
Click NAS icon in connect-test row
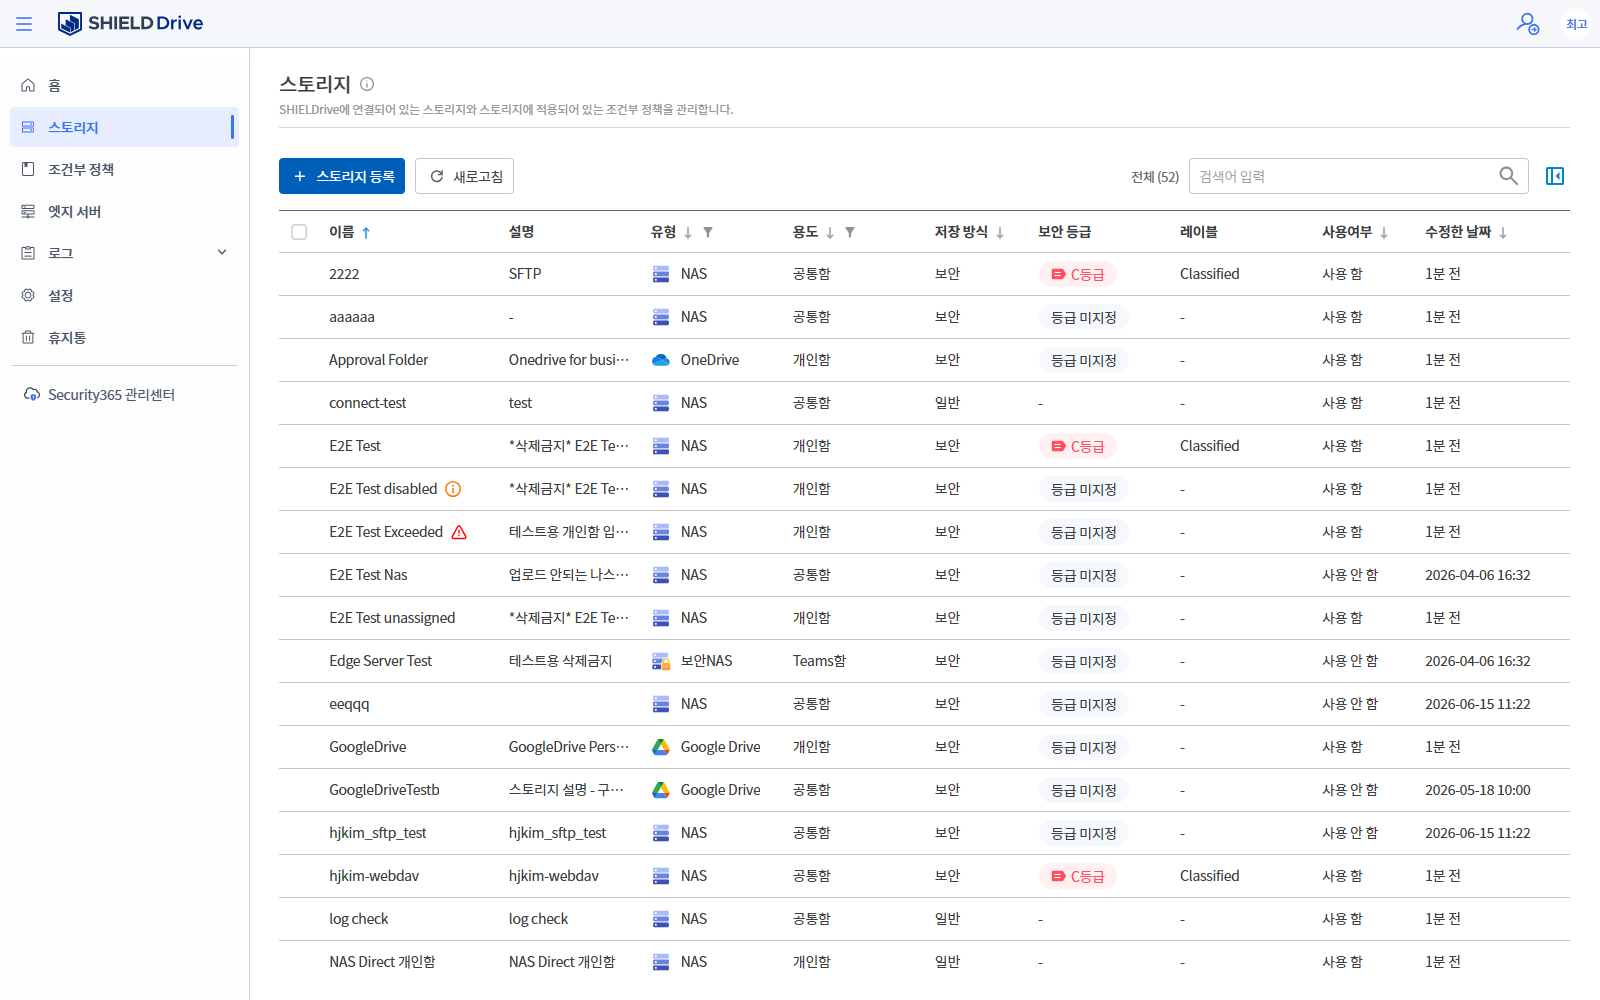pyautogui.click(x=661, y=403)
